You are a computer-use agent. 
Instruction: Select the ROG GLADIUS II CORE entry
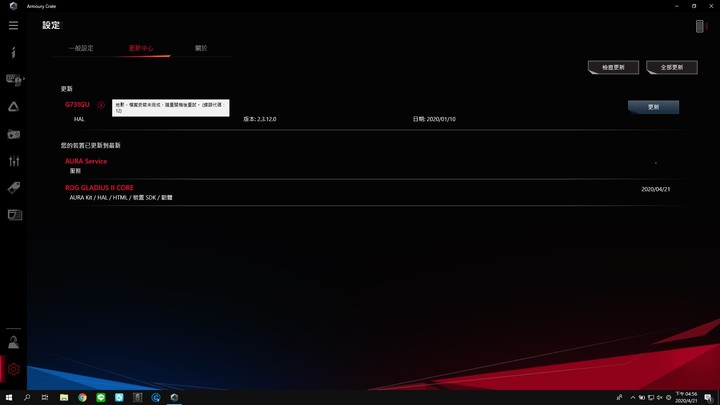[x=99, y=188]
